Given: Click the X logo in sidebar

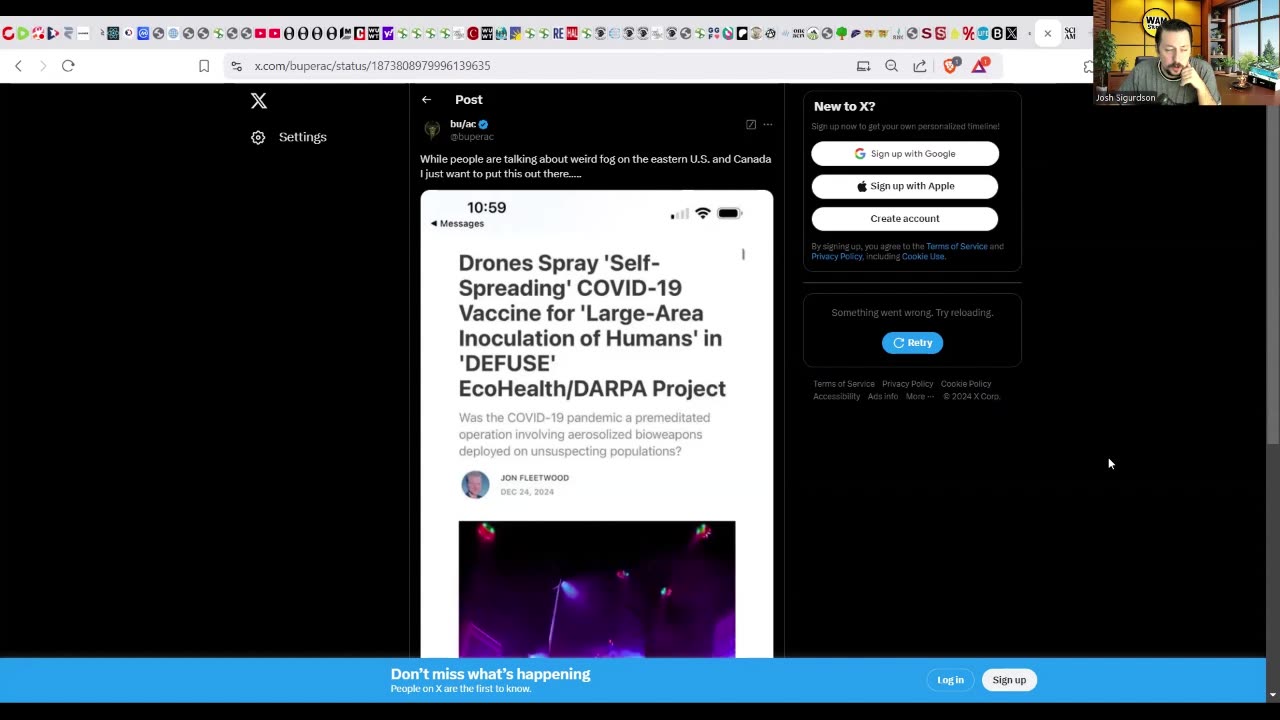Looking at the screenshot, I should coord(259,101).
